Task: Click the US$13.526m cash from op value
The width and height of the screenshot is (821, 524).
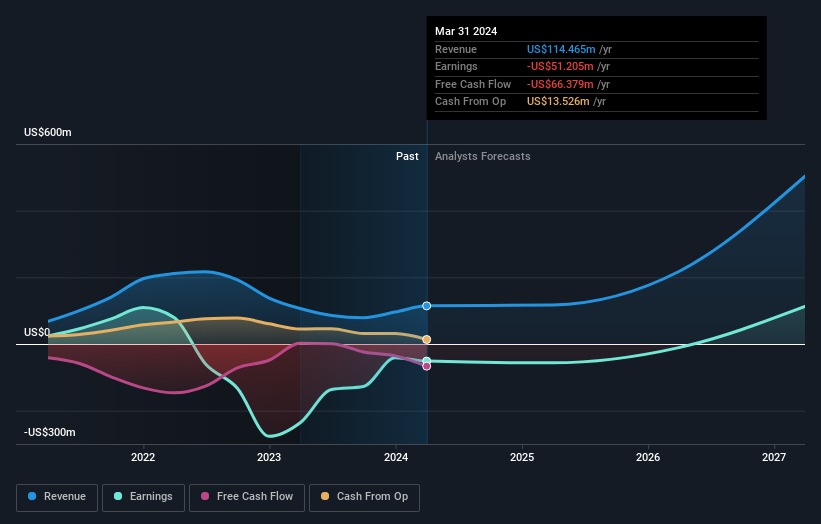Action: click(x=558, y=102)
